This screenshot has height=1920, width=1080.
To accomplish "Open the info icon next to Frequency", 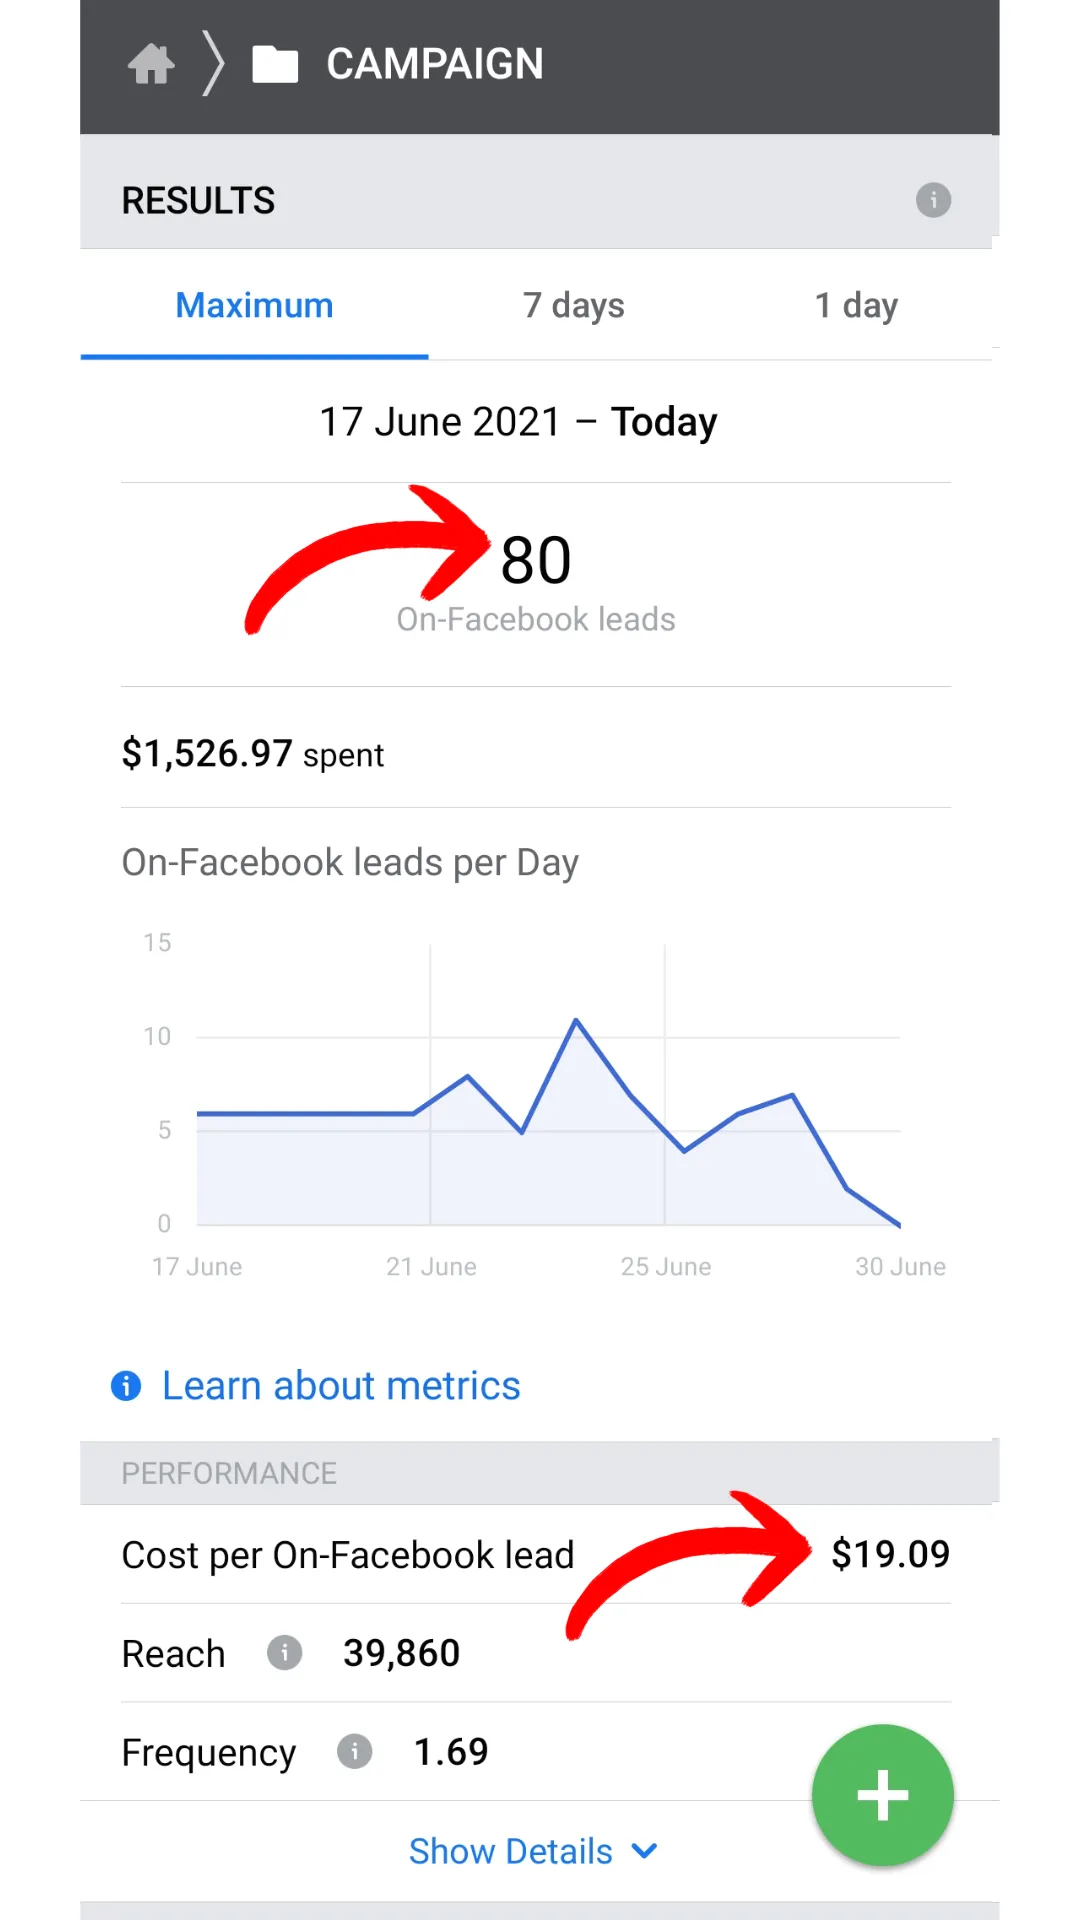I will [354, 1752].
